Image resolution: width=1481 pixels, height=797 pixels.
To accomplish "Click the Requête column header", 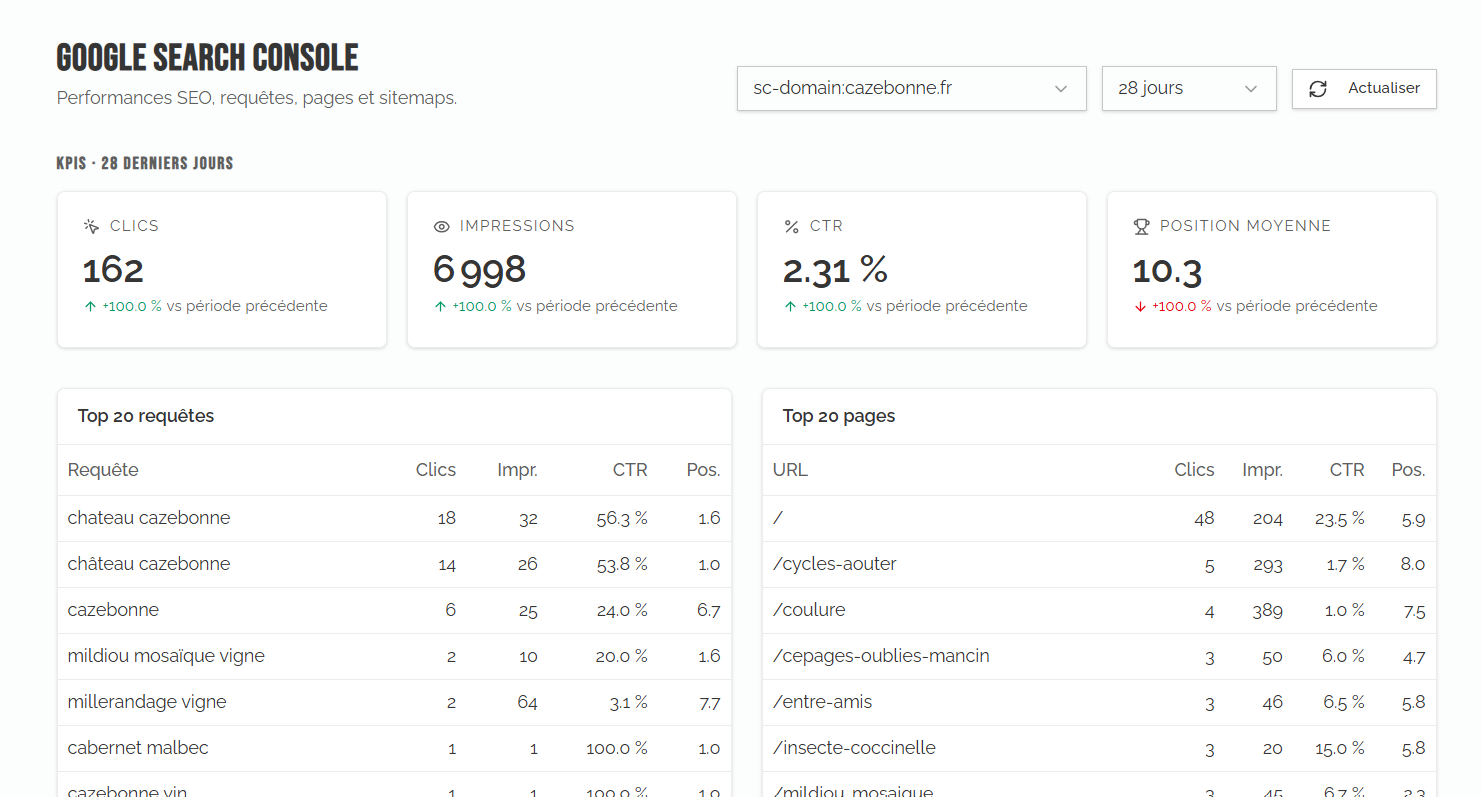I will click(x=103, y=470).
